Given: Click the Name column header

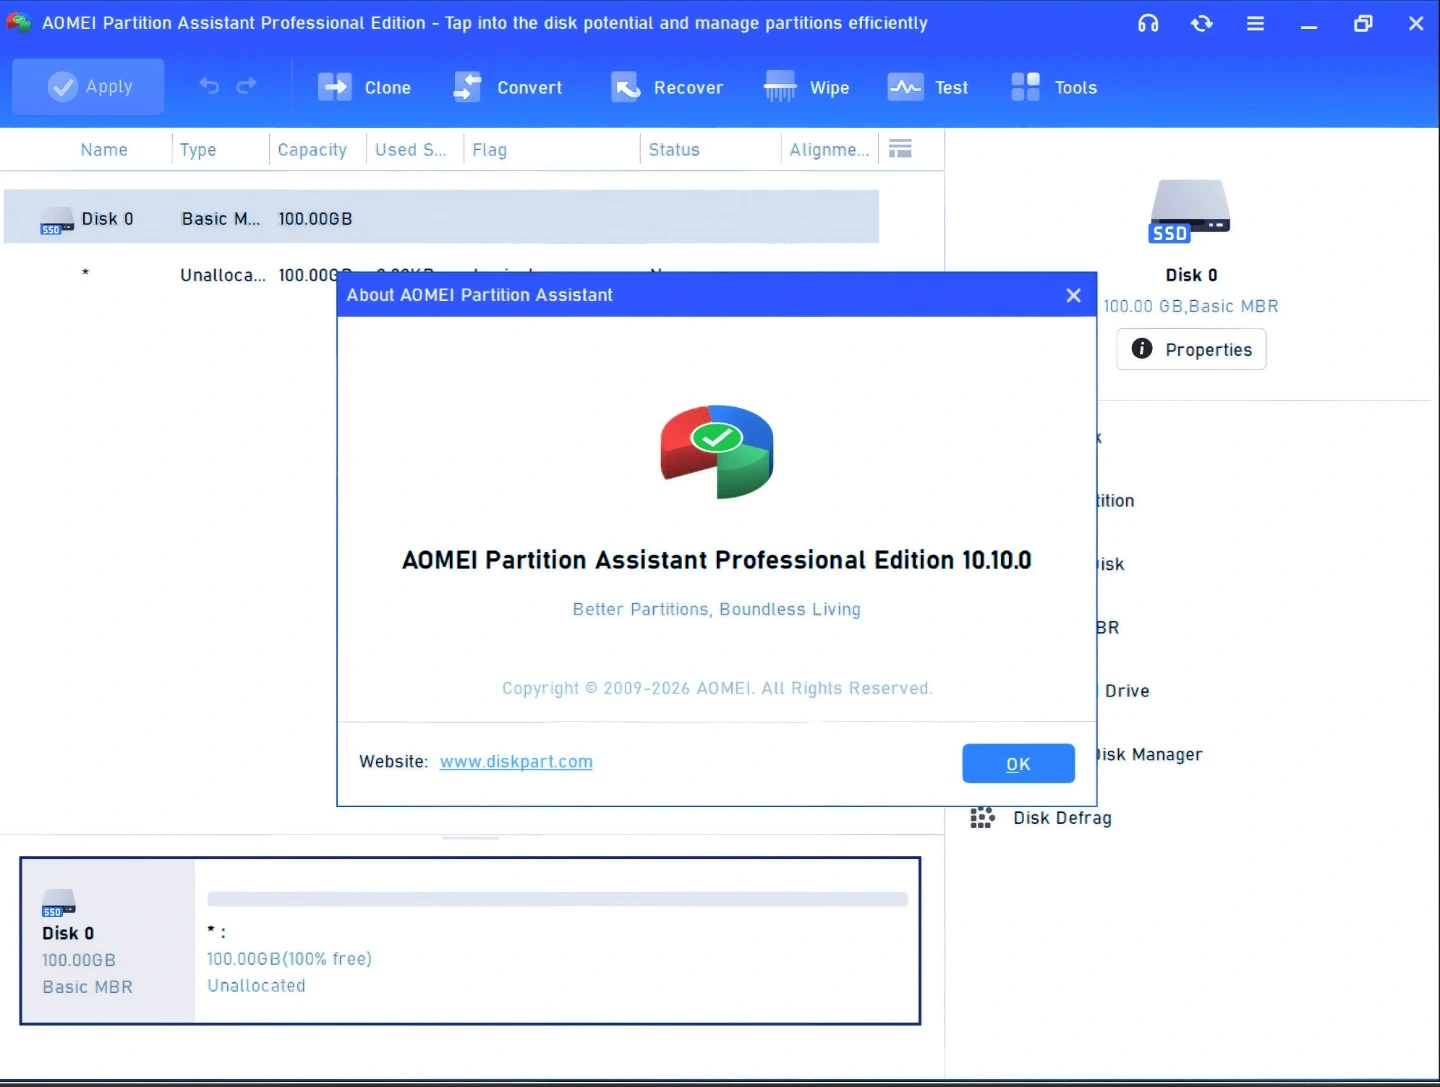Looking at the screenshot, I should tap(104, 150).
